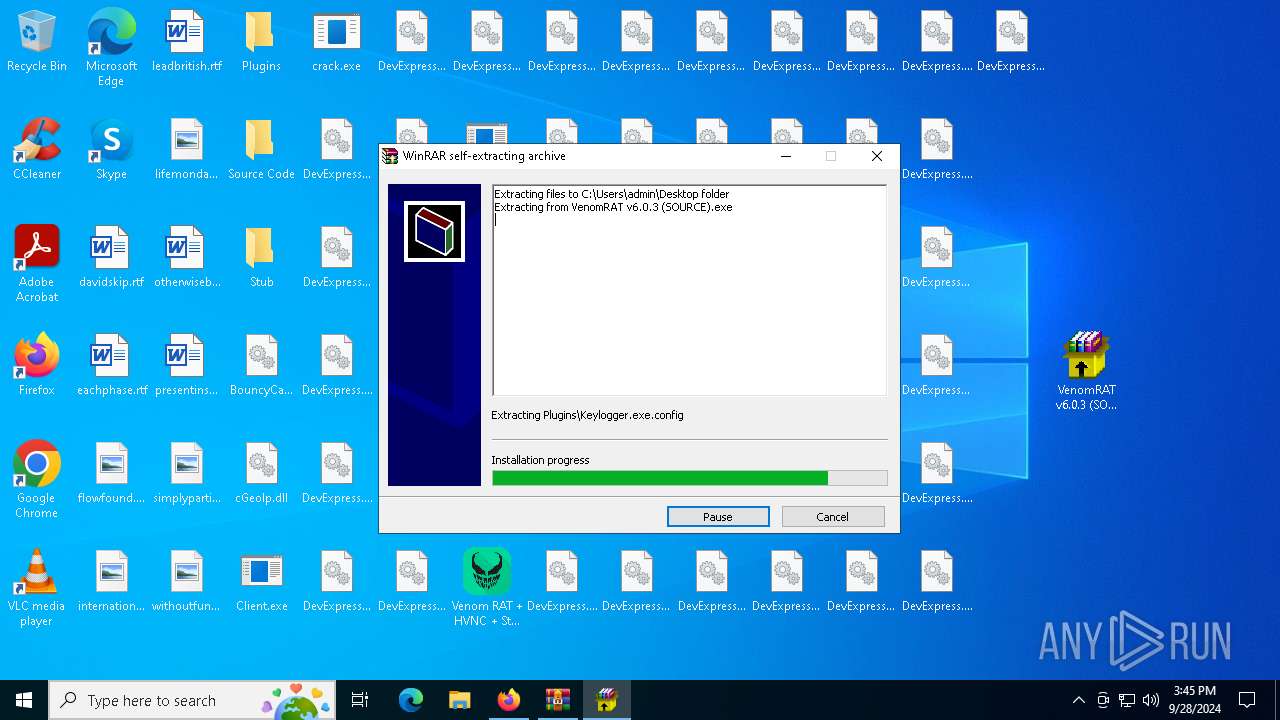Image resolution: width=1280 pixels, height=720 pixels.
Task: Select the crack.exe file icon
Action: coord(336,42)
